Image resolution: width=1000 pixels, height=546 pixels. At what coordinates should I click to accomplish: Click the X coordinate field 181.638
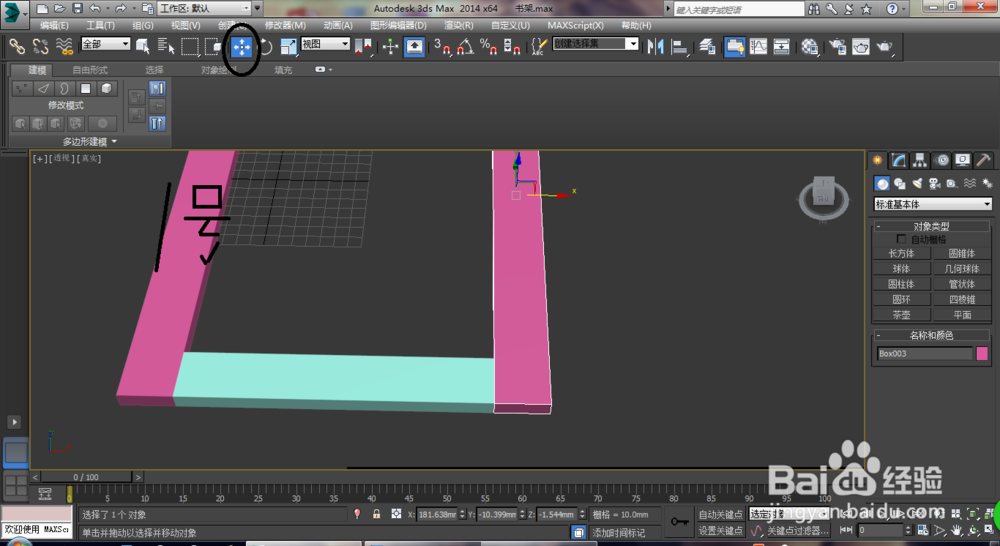tap(438, 514)
